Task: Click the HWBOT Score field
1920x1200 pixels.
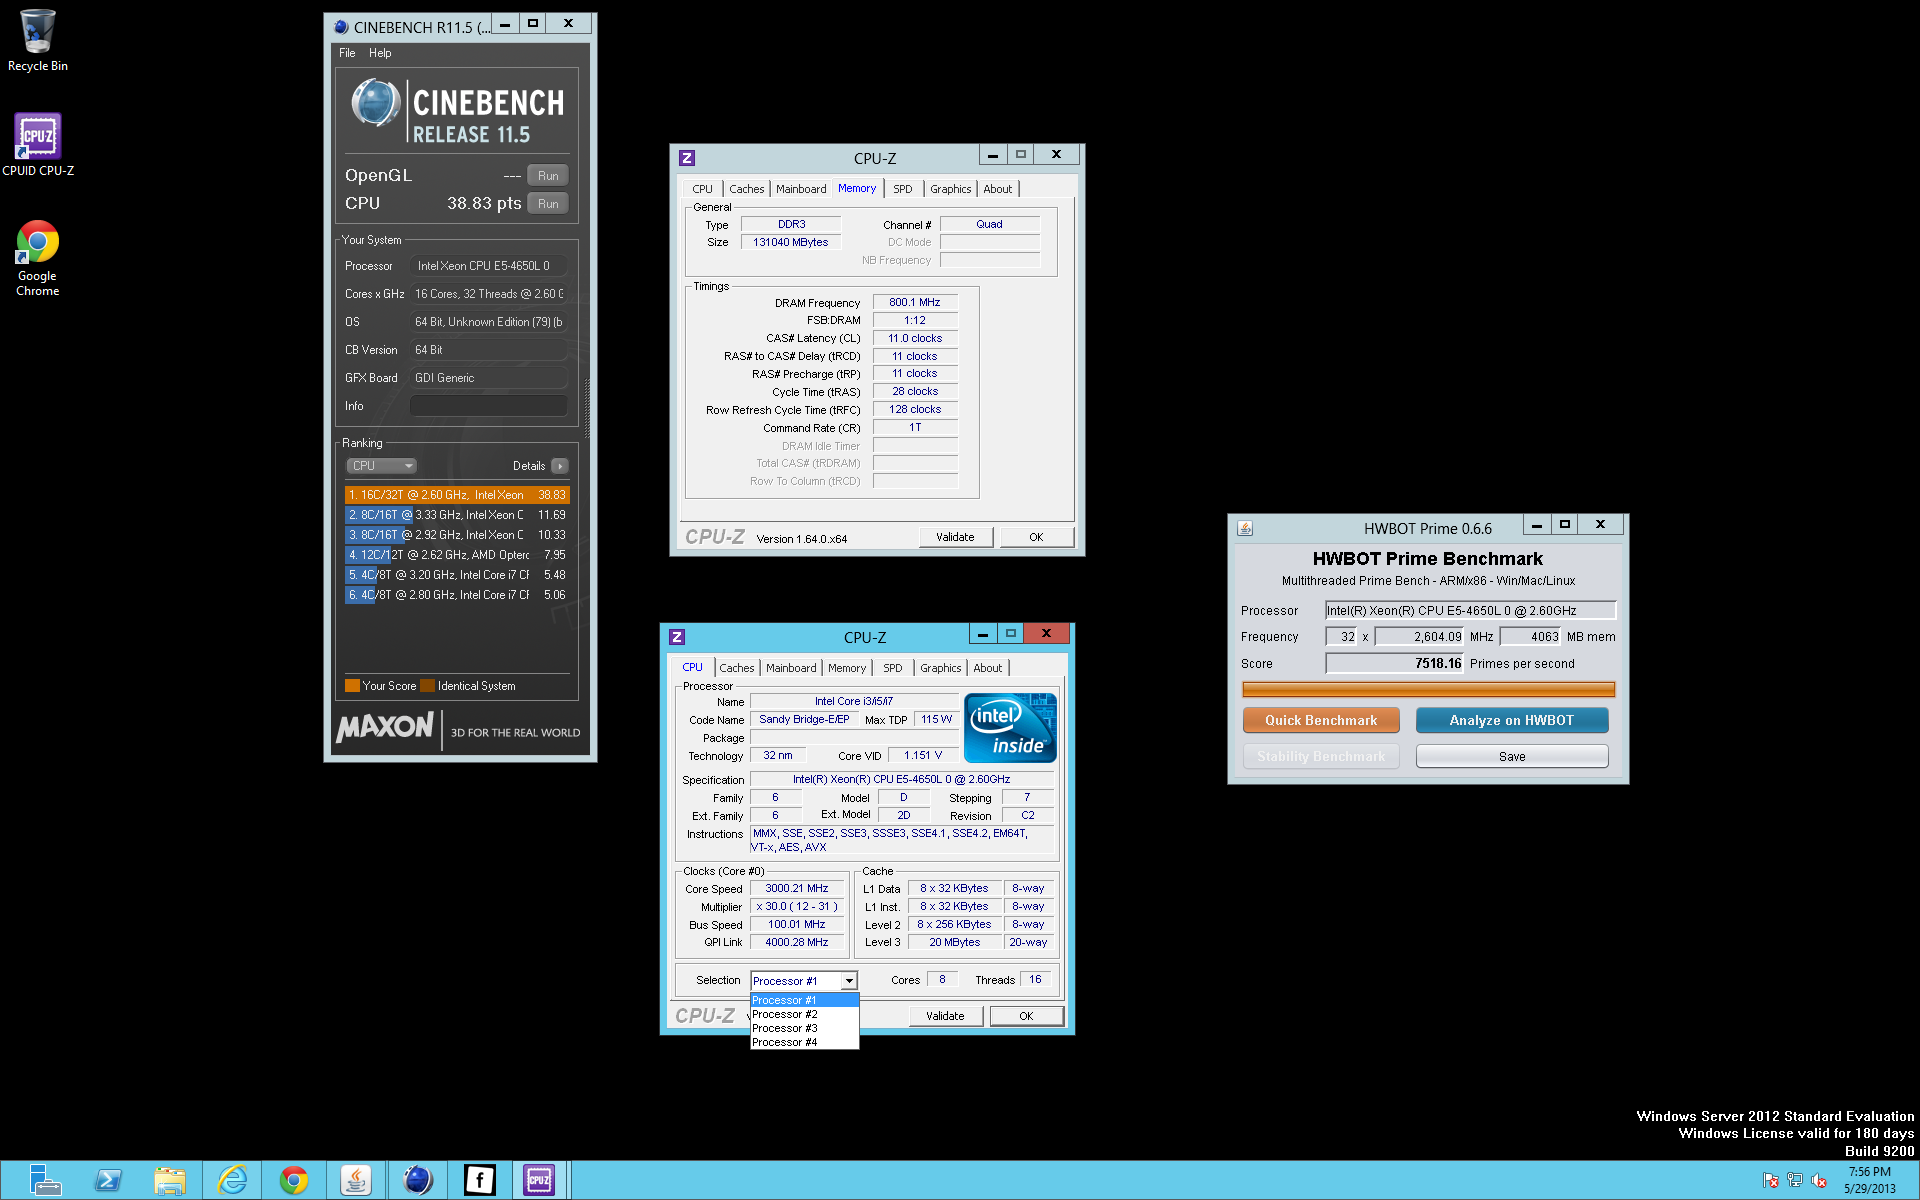Action: tap(1394, 663)
